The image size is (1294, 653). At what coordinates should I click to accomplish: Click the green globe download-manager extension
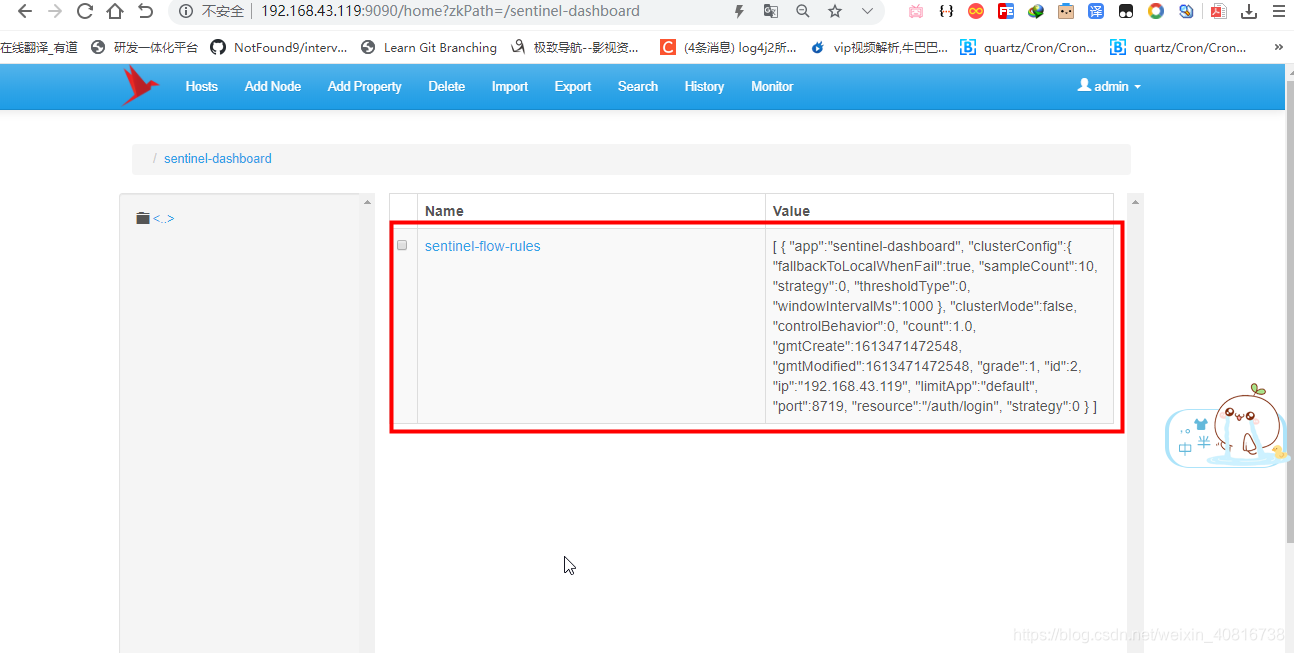(x=1036, y=11)
